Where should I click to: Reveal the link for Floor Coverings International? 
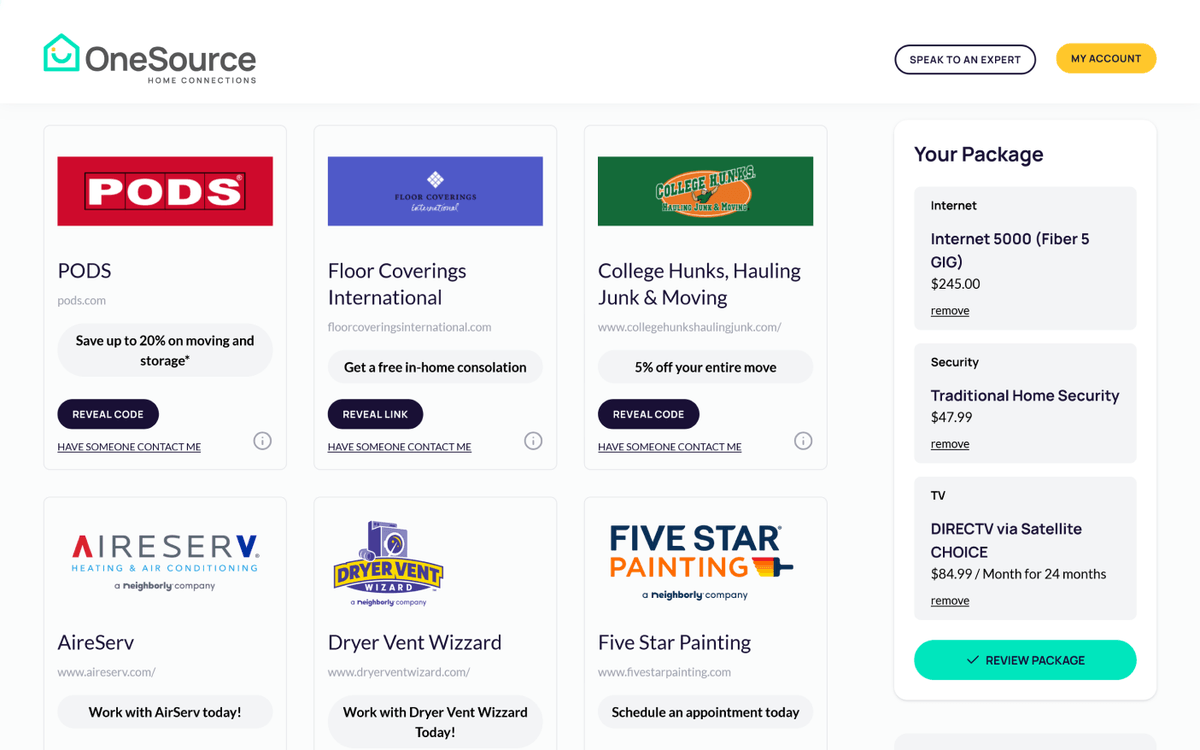[375, 413]
